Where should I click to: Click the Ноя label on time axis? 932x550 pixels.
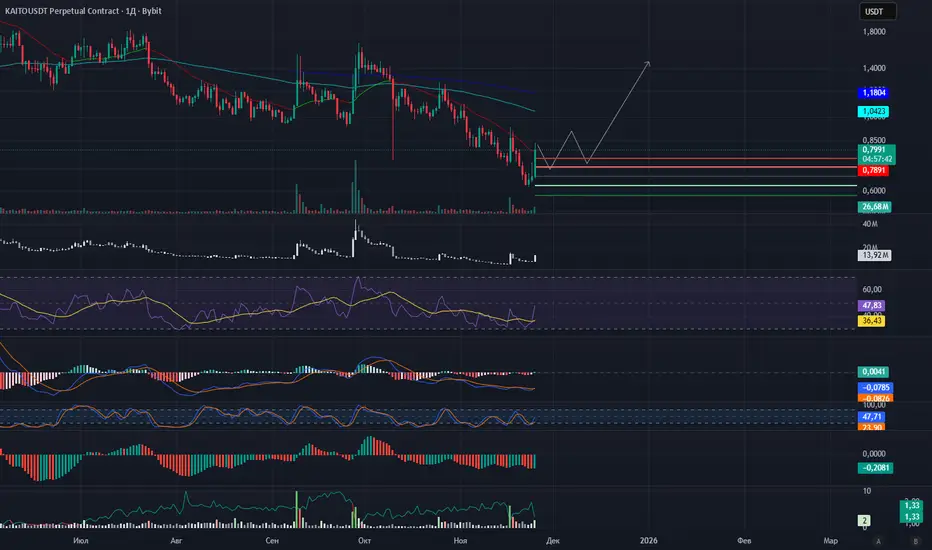tap(460, 540)
